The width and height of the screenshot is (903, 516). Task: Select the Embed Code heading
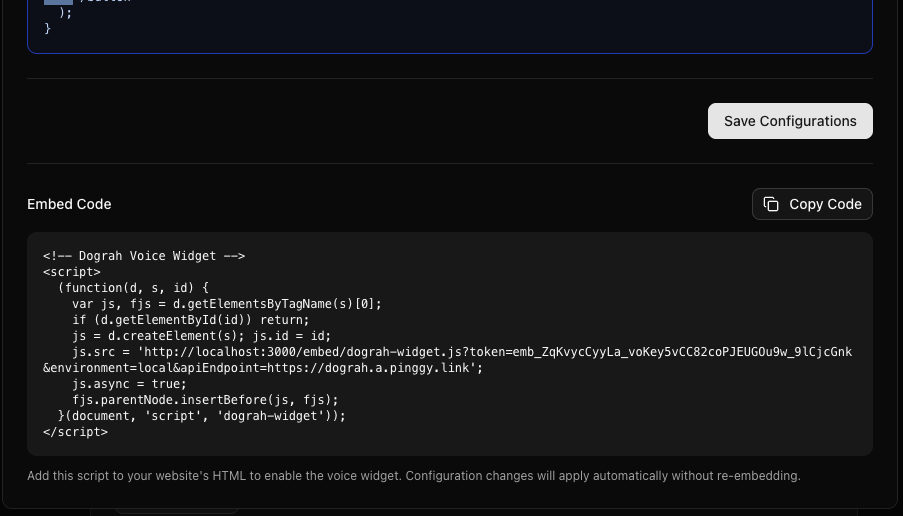69,204
